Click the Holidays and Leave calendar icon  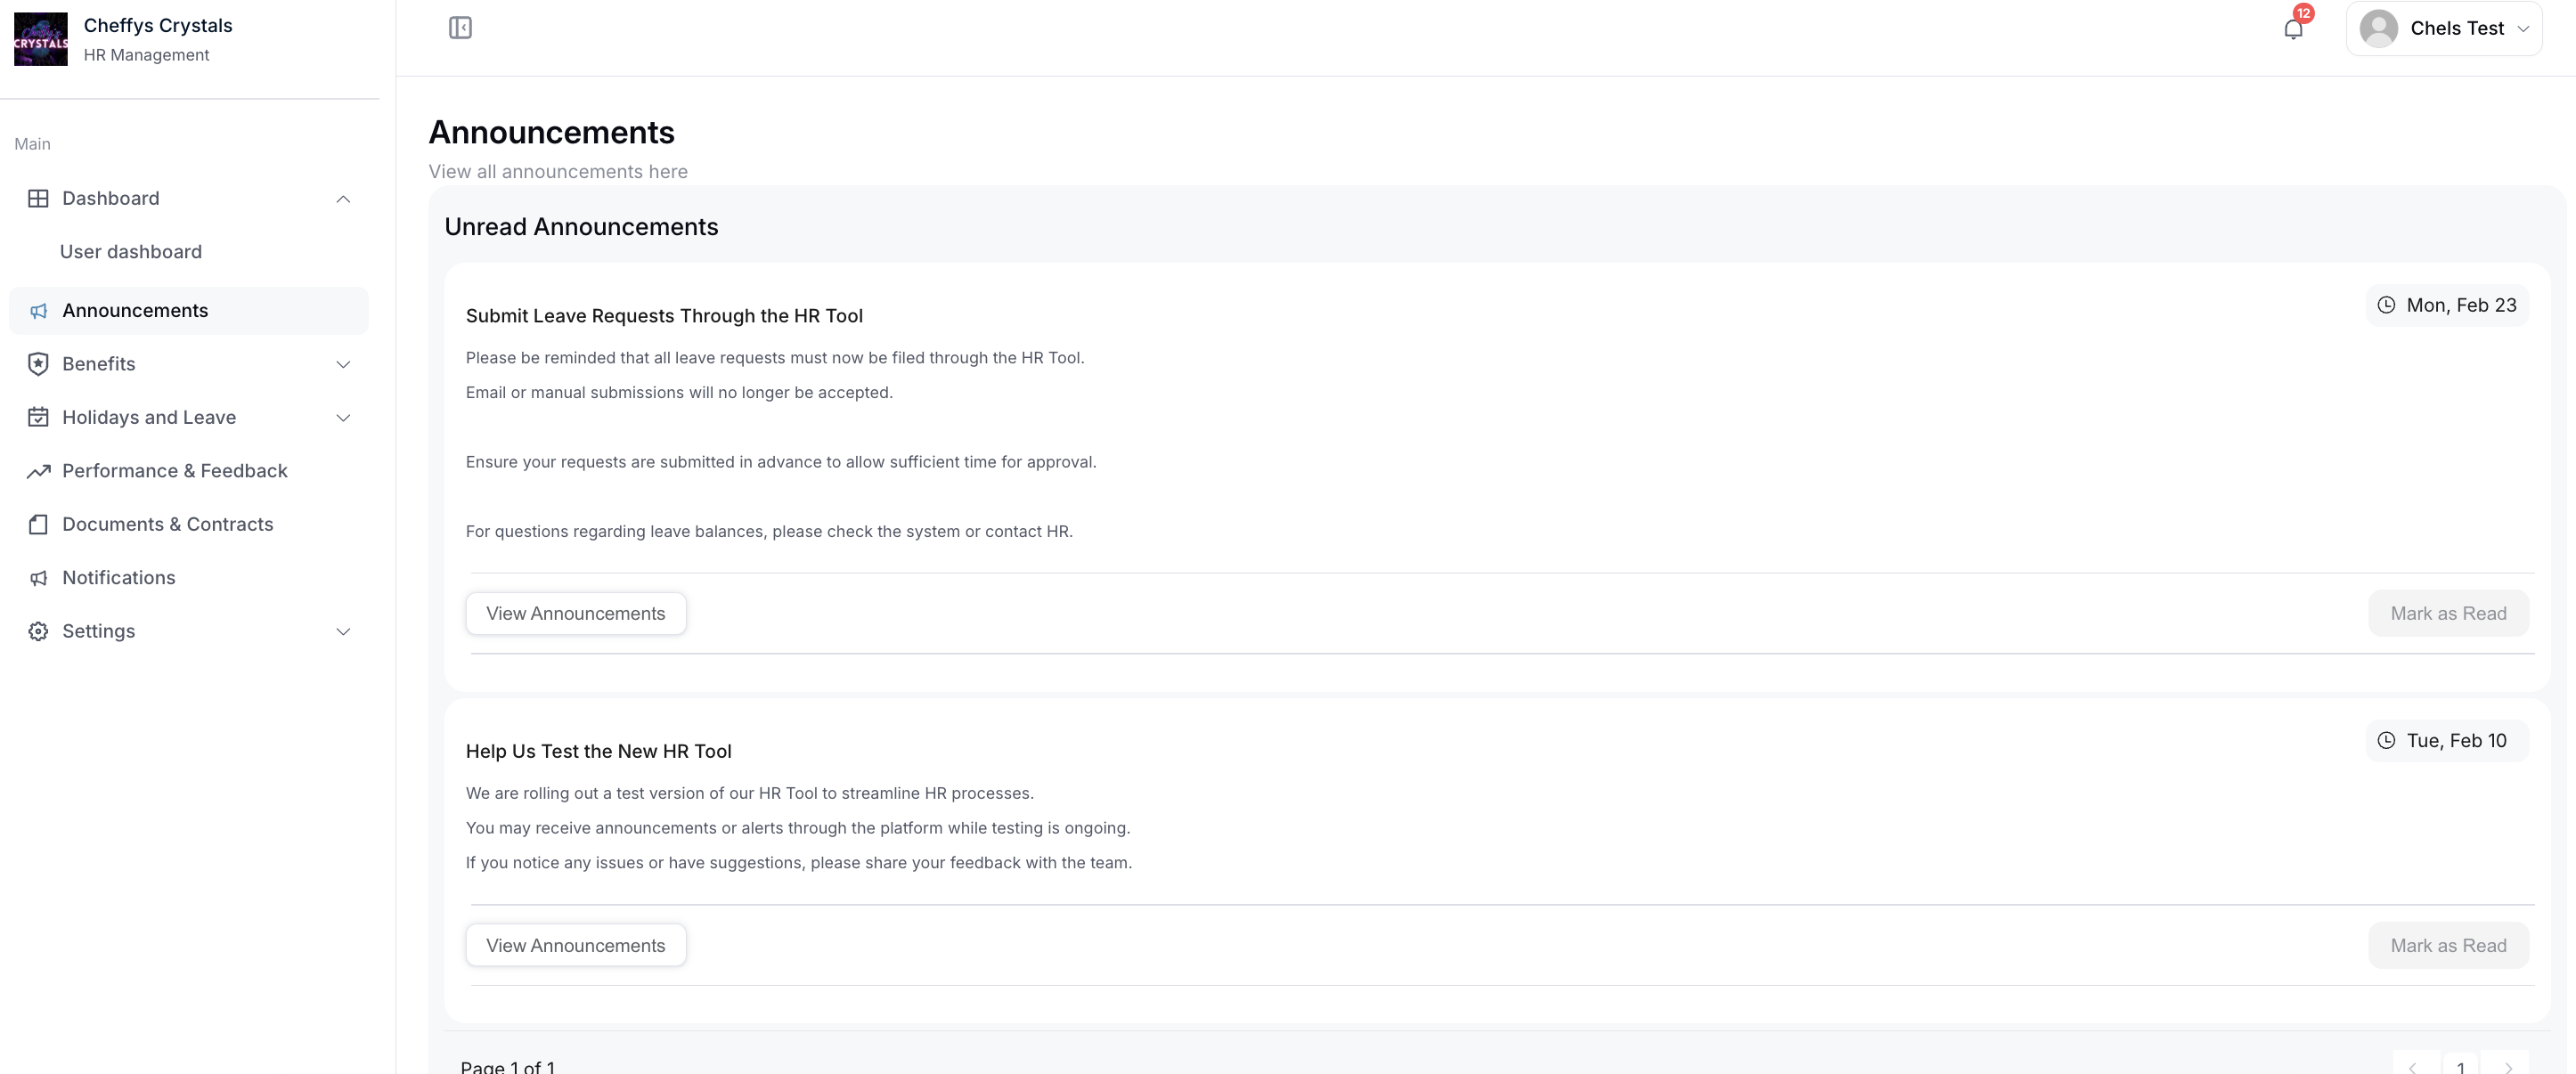[38, 417]
